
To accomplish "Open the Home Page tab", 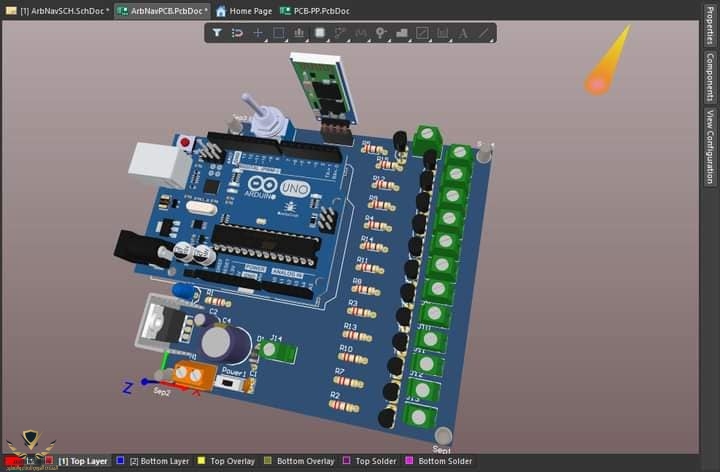I will [244, 11].
